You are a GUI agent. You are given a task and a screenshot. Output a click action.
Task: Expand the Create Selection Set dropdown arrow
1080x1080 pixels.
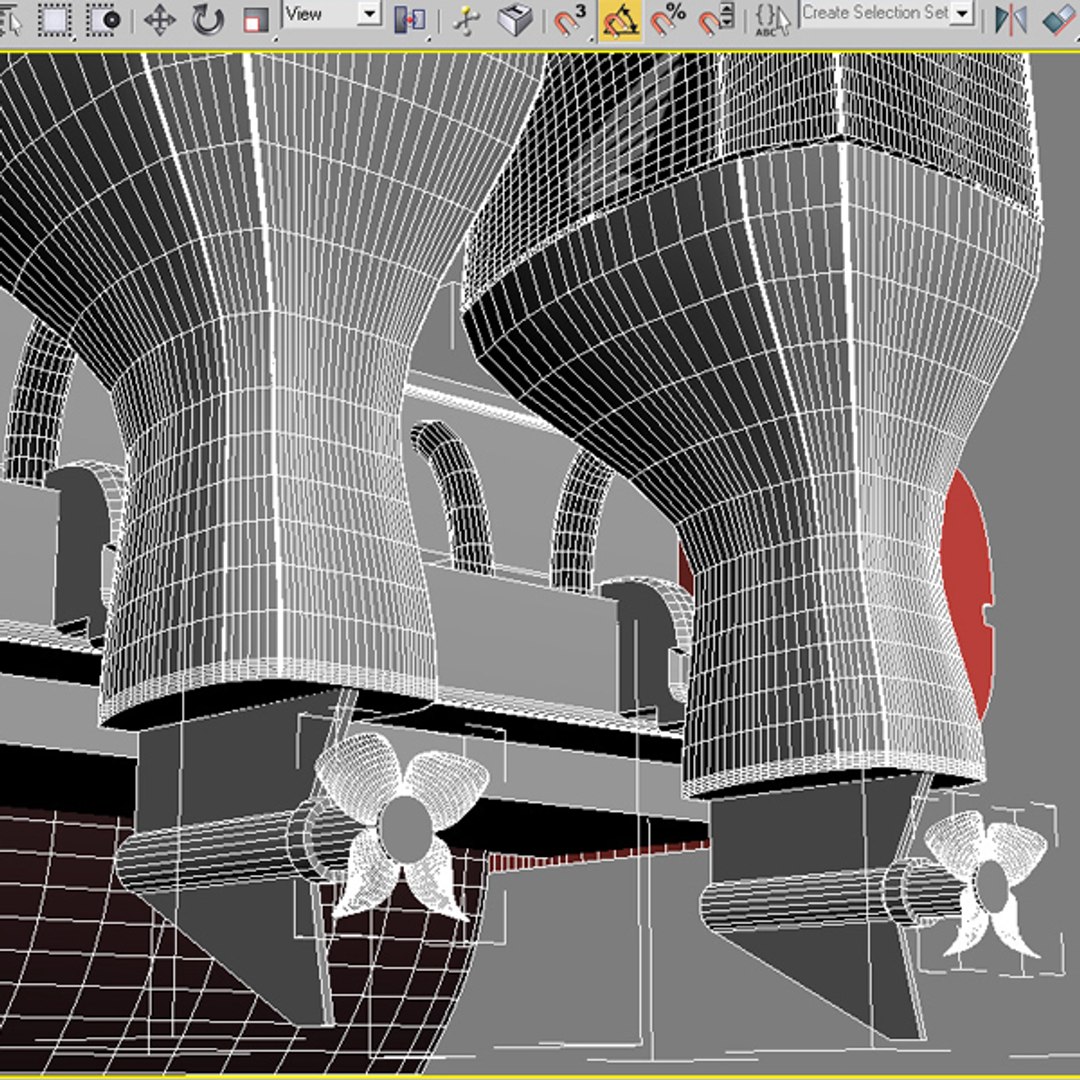[962, 13]
